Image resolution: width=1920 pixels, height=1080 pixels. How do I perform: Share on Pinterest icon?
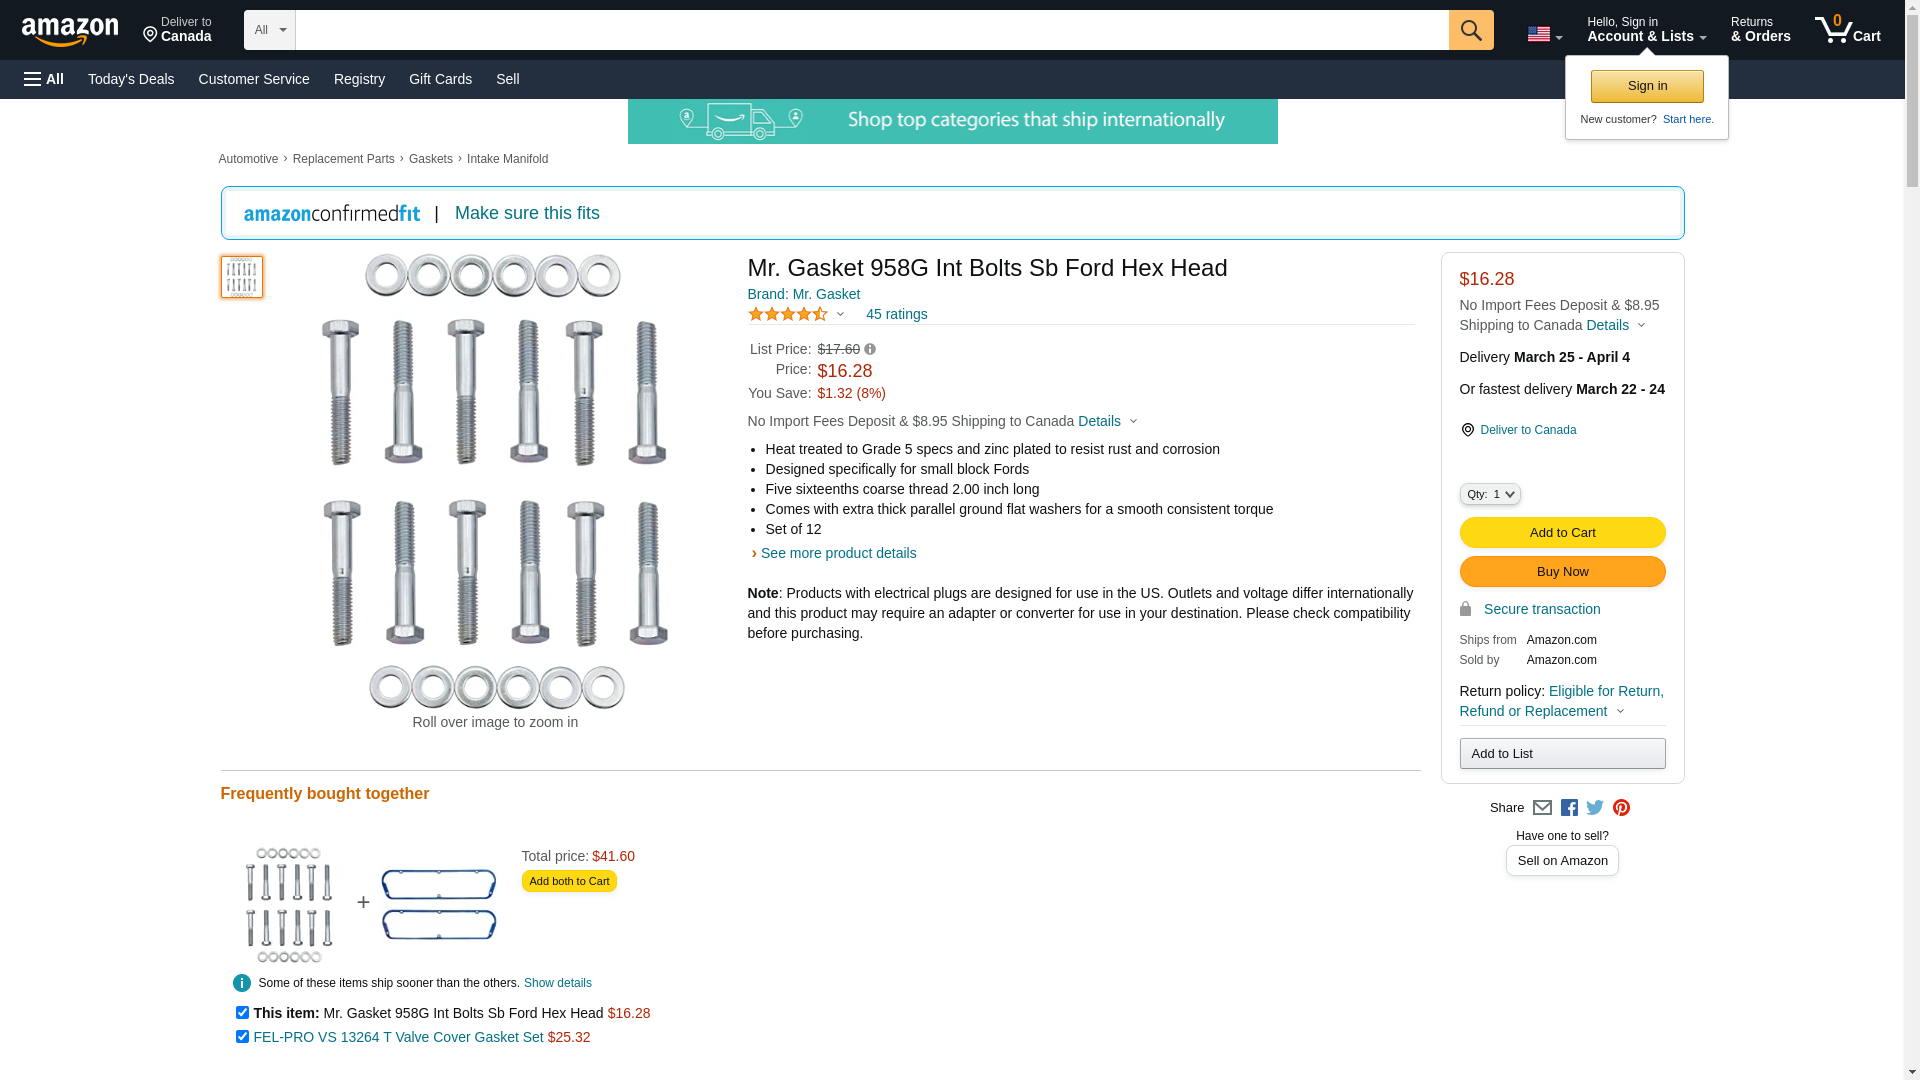pyautogui.click(x=1621, y=808)
